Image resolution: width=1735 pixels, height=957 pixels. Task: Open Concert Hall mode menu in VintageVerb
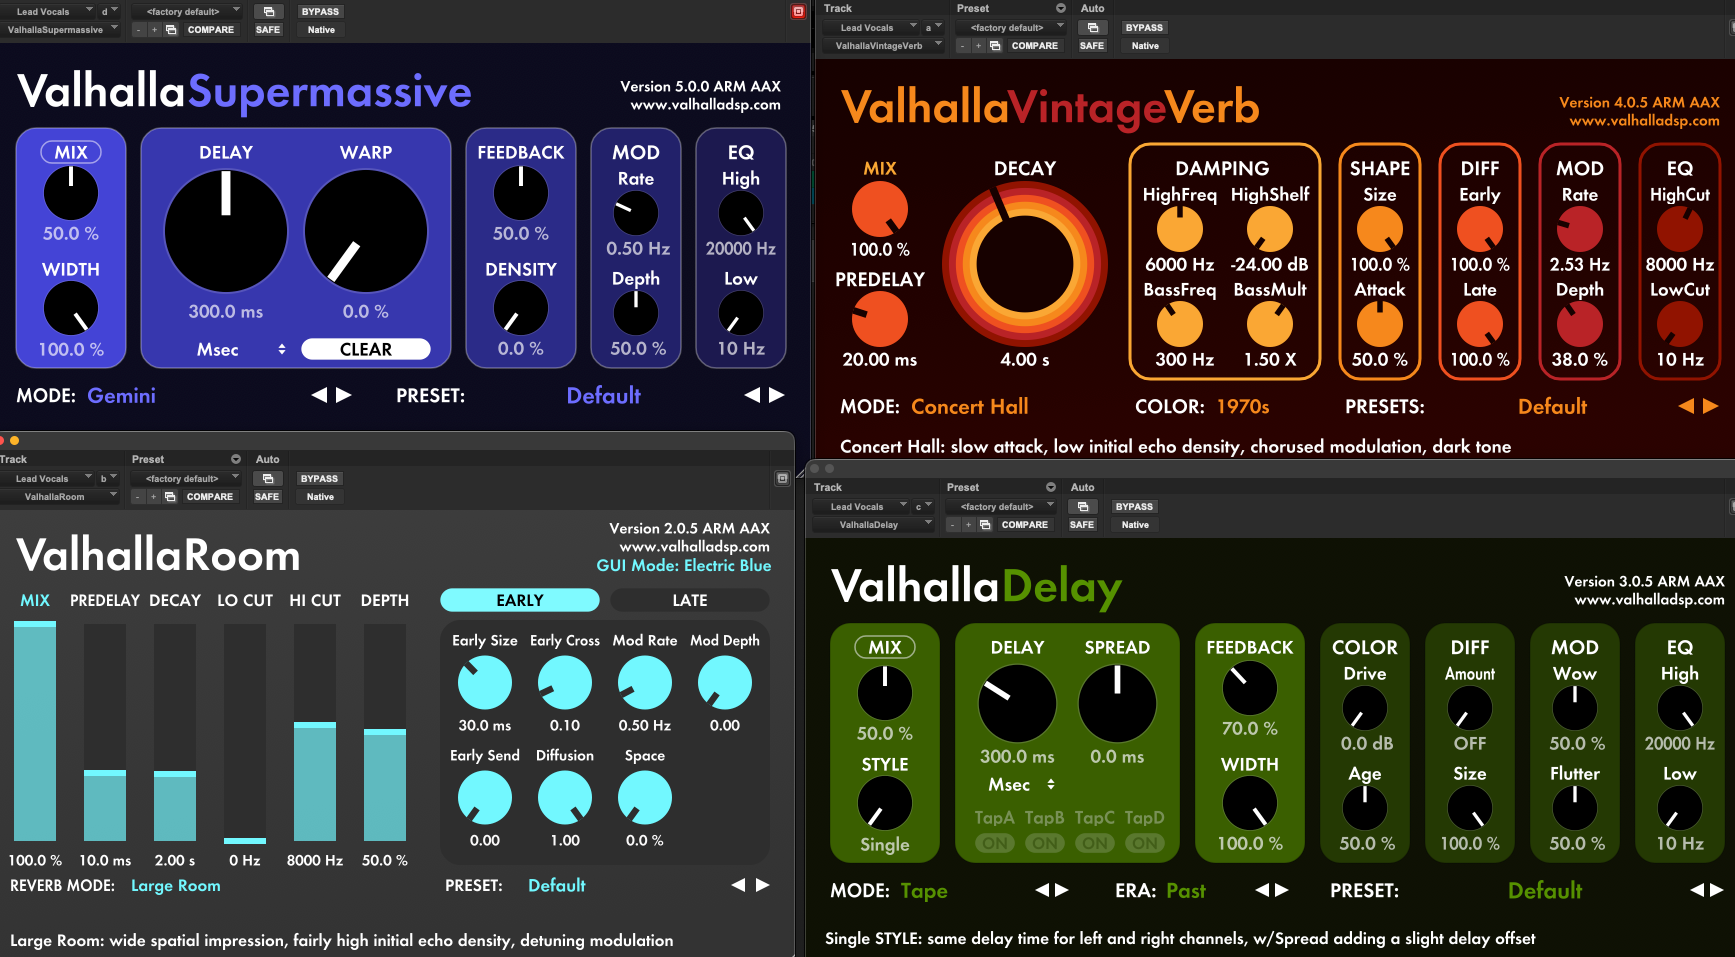click(x=969, y=407)
